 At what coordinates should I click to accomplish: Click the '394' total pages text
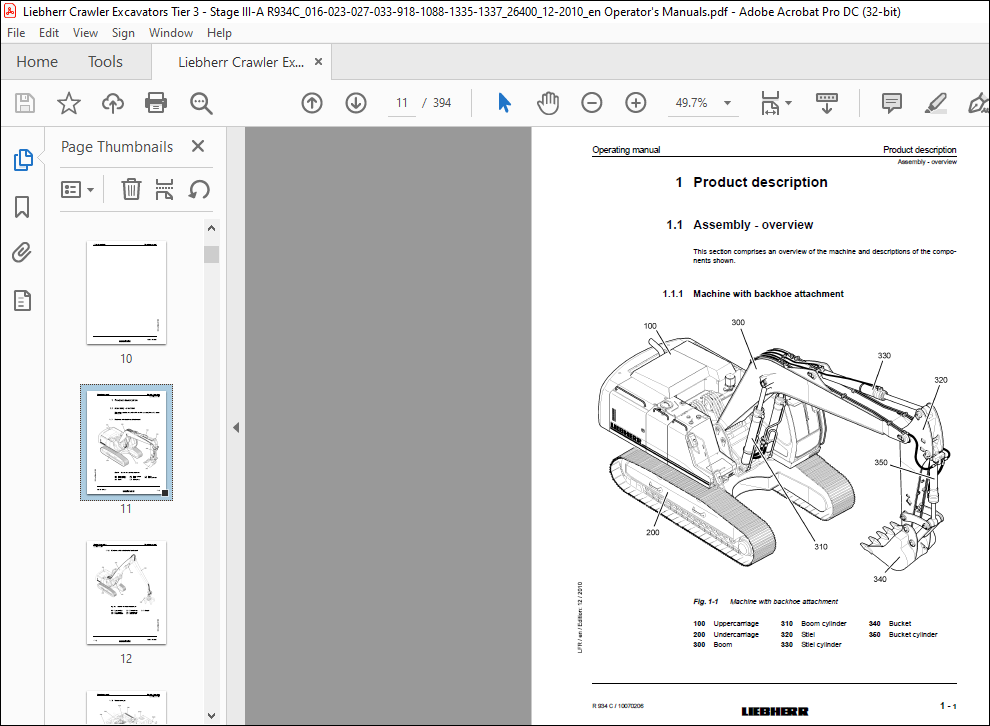(442, 103)
